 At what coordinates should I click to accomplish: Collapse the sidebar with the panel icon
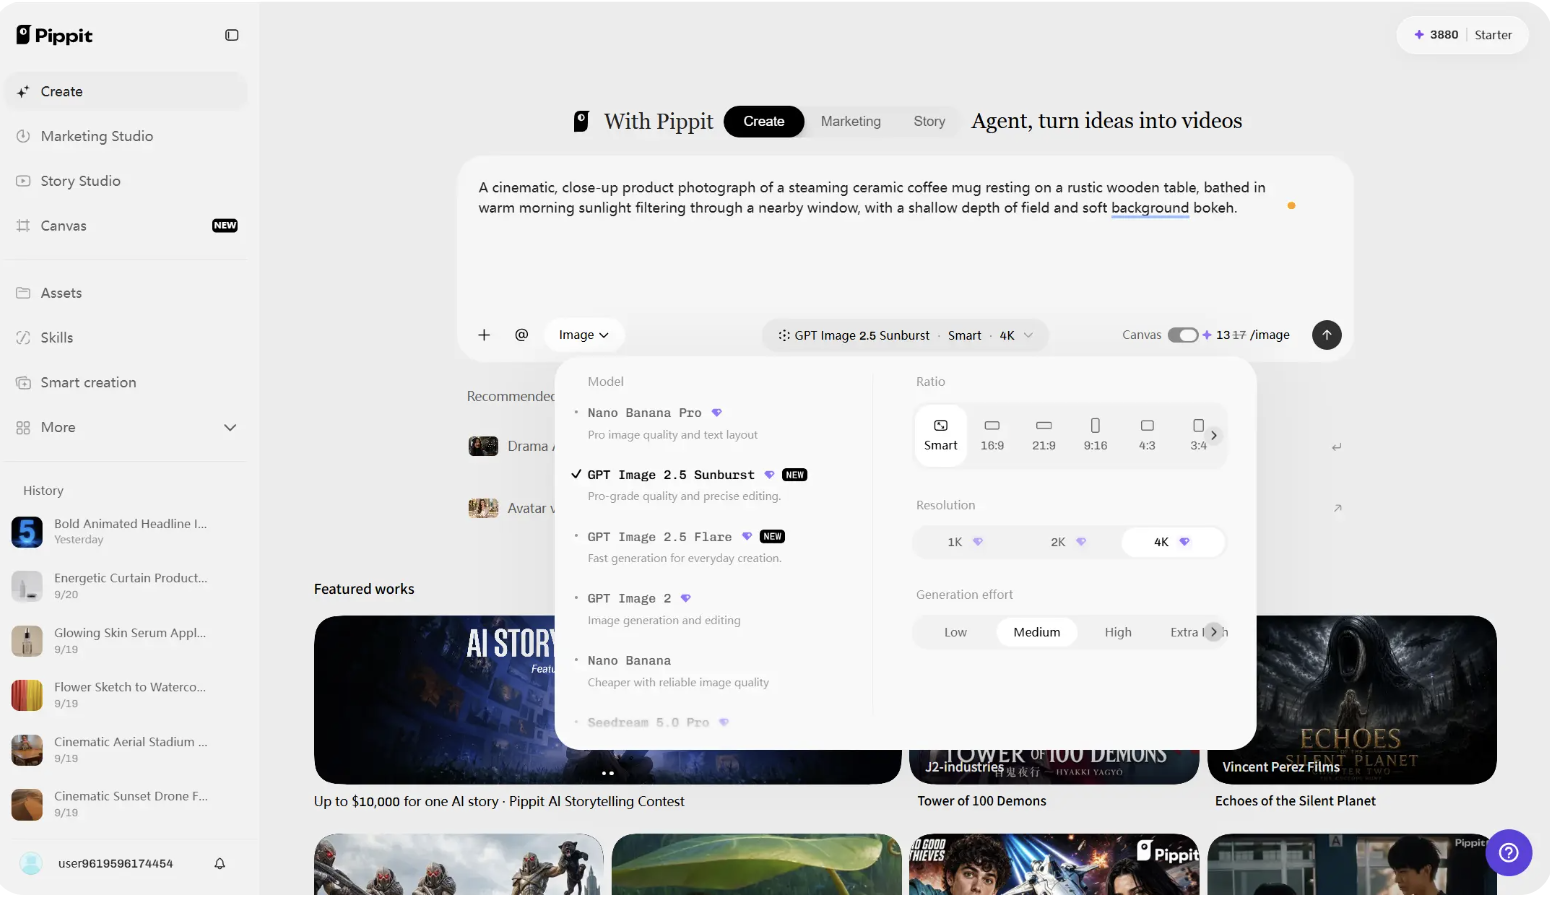[232, 35]
